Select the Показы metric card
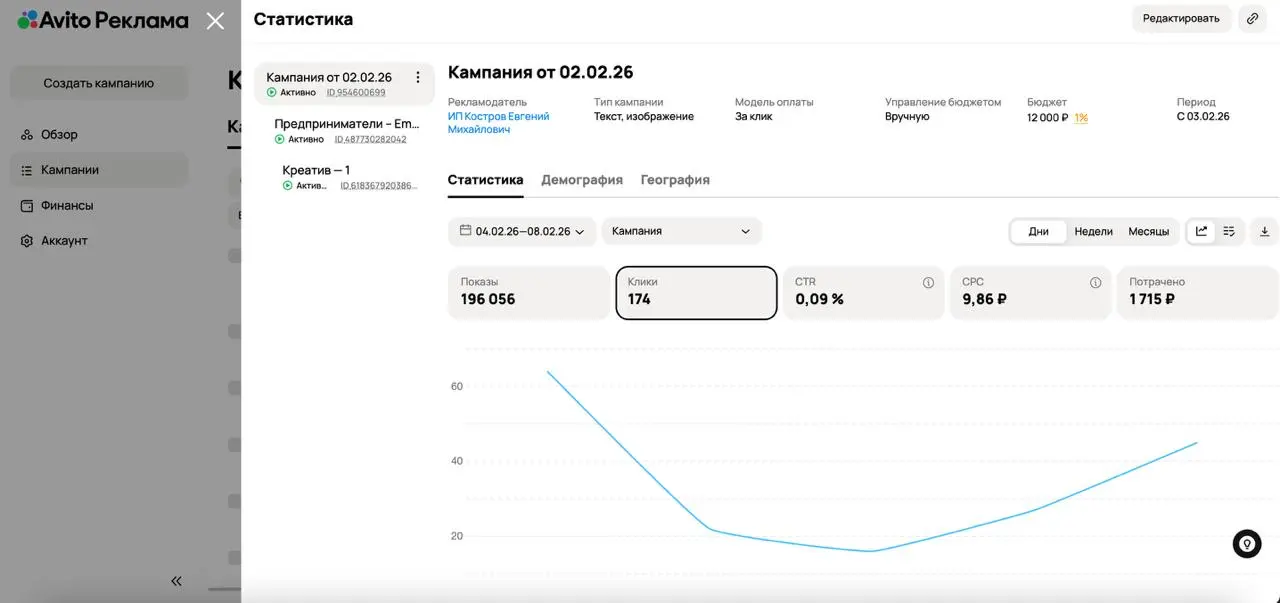The height and width of the screenshot is (603, 1280). pyautogui.click(x=529, y=293)
